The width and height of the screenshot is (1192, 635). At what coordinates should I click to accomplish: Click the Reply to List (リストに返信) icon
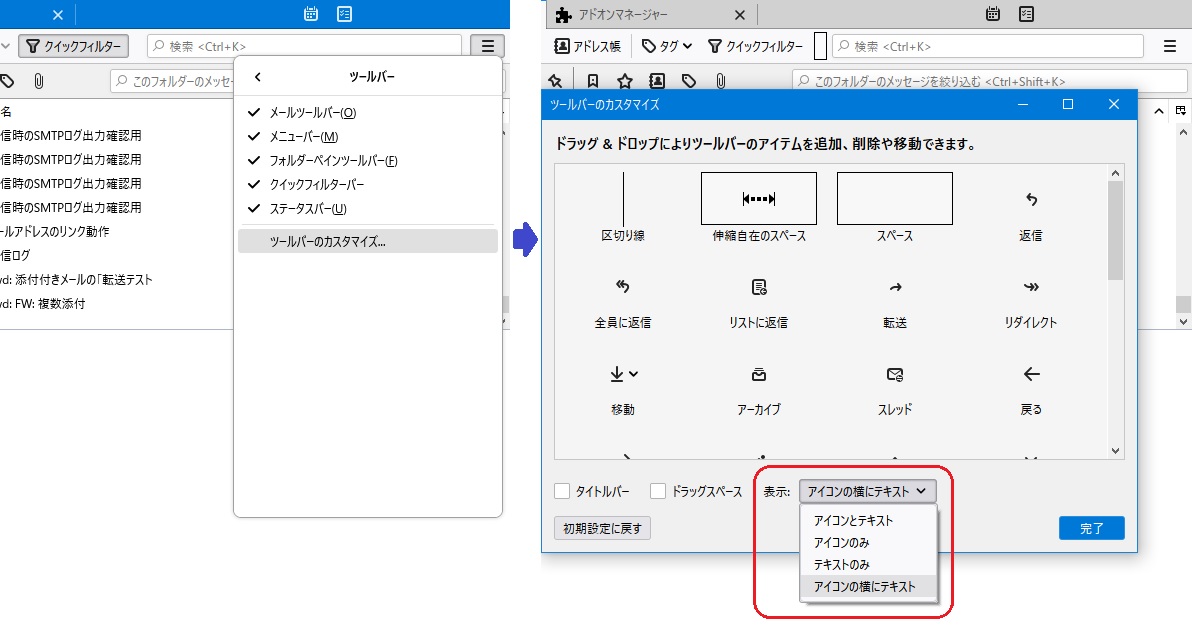coord(758,288)
